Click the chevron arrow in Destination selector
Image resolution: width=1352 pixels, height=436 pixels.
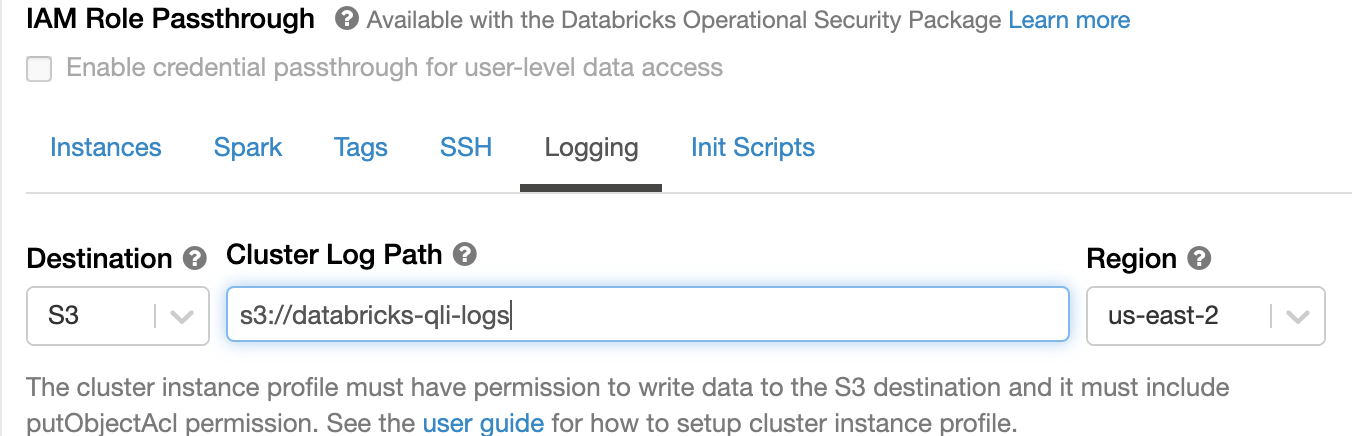coord(182,317)
